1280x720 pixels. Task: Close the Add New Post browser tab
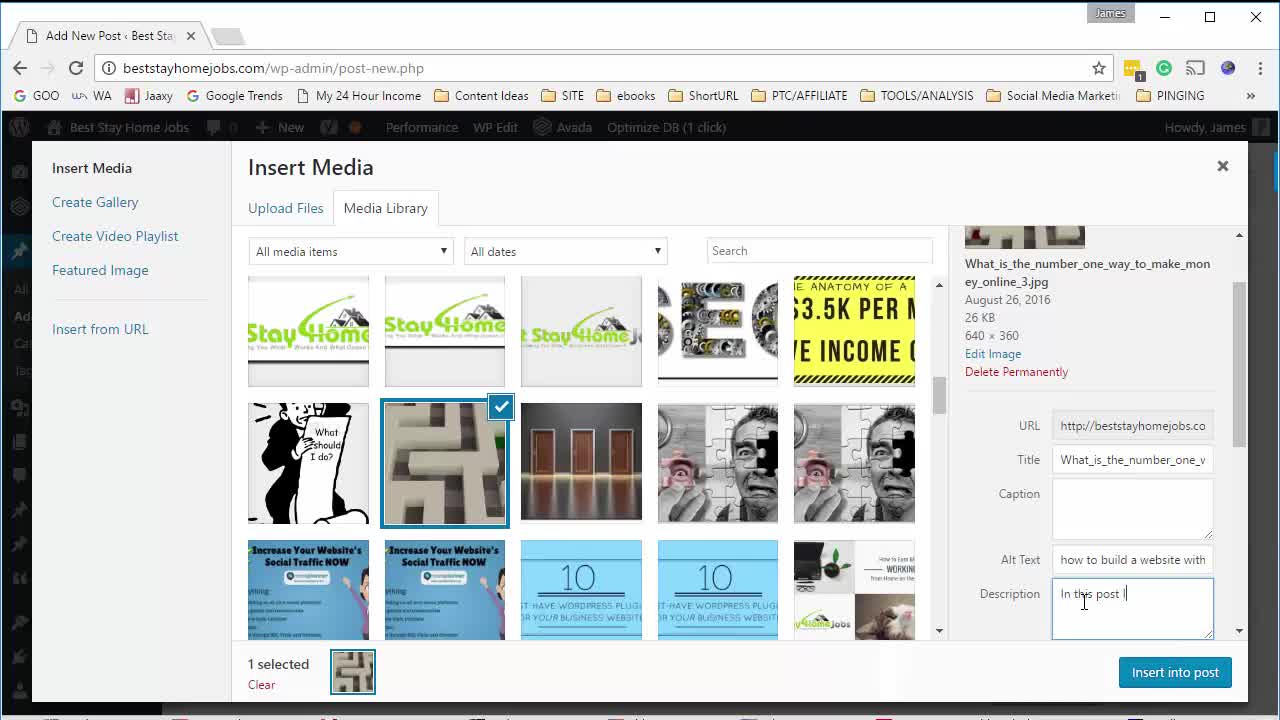(191, 36)
